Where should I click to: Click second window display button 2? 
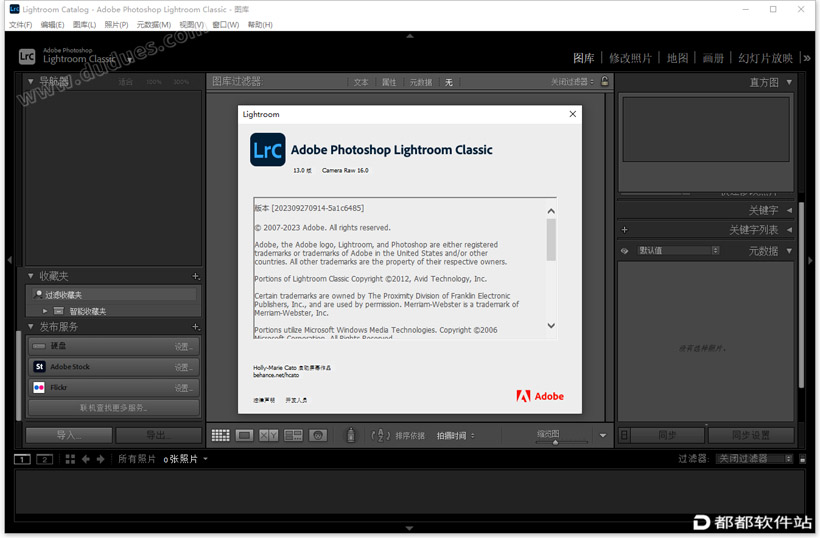tap(44, 459)
